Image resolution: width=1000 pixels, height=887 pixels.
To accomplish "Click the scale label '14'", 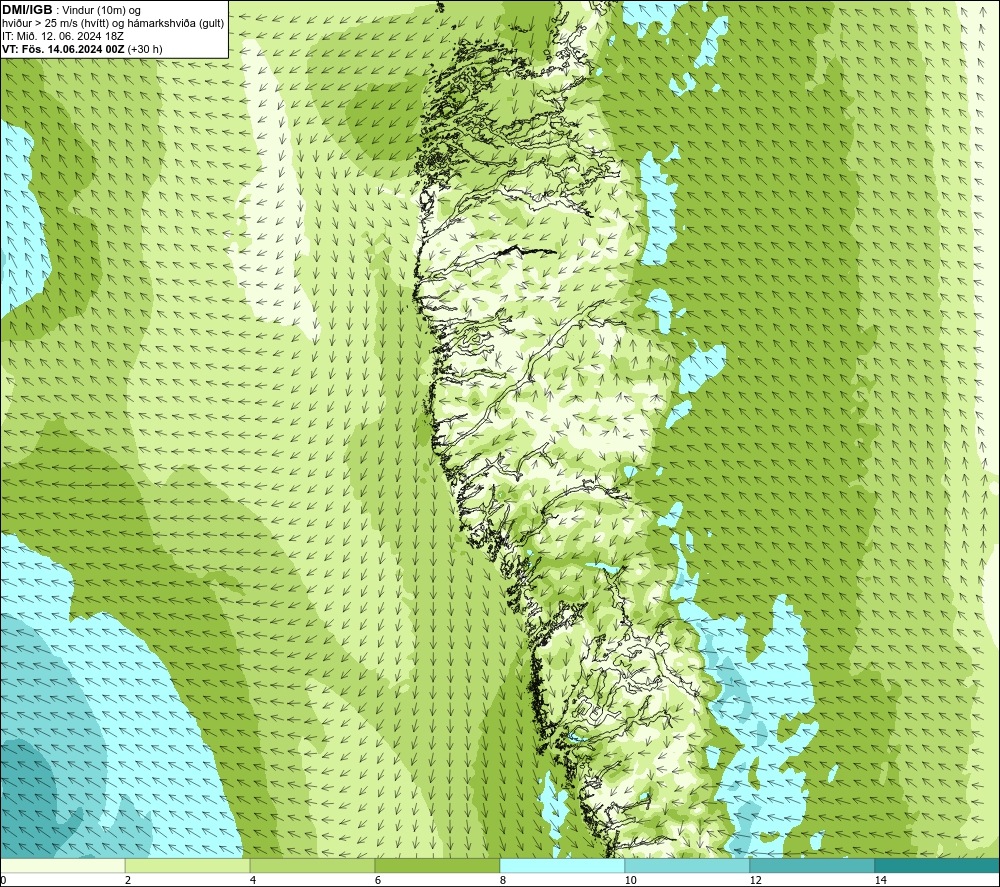I will click(881, 880).
